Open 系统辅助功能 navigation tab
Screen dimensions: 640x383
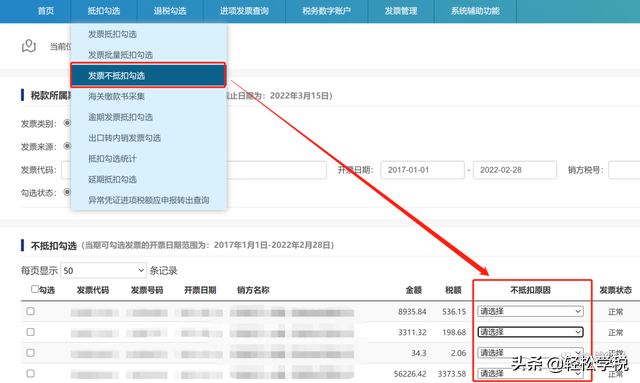475,11
